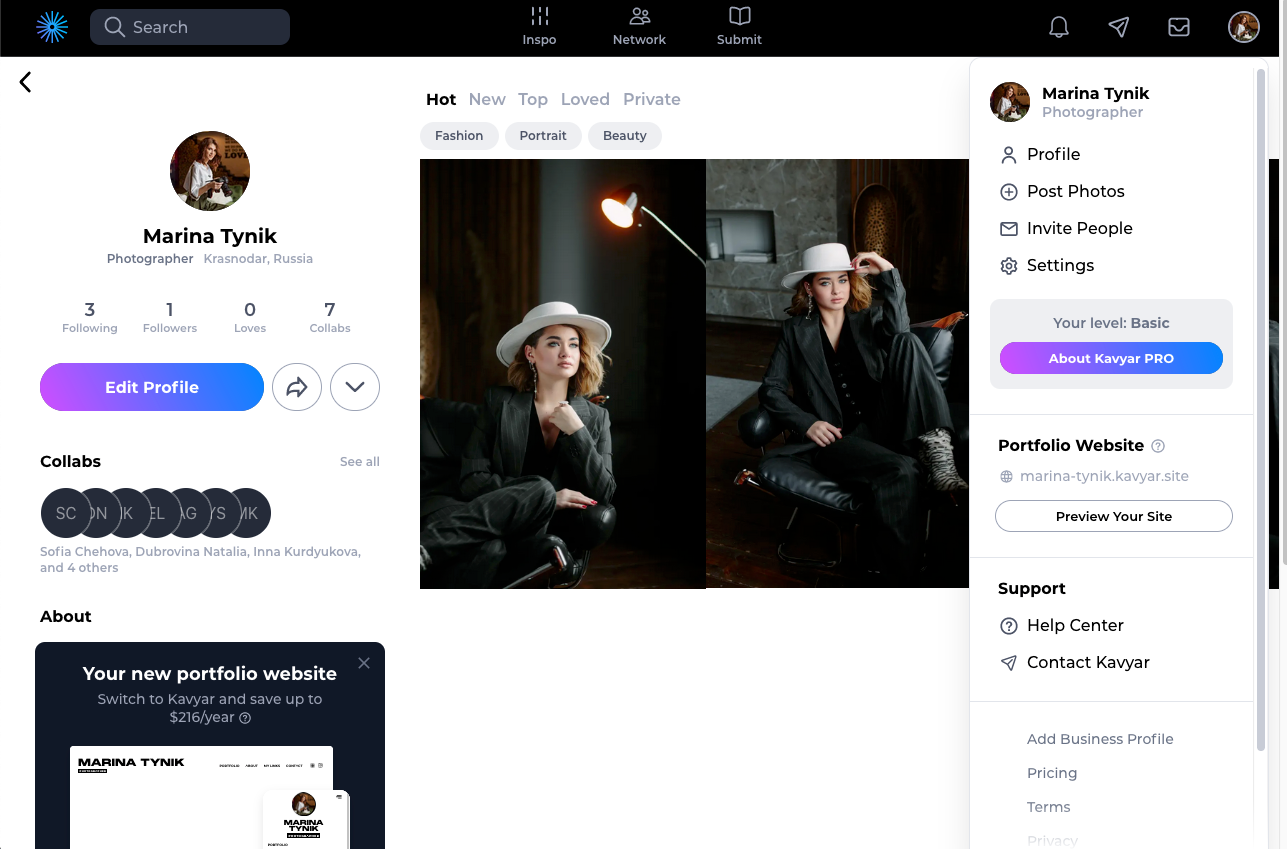Switch to the Private tab
Viewport: 1287px width, 849px height.
651,99
